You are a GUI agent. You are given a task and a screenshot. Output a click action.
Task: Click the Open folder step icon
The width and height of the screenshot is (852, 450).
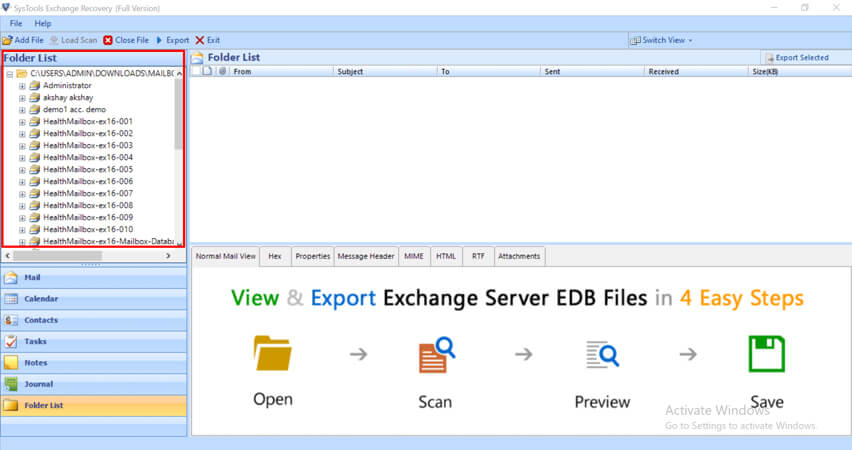pyautogui.click(x=272, y=353)
